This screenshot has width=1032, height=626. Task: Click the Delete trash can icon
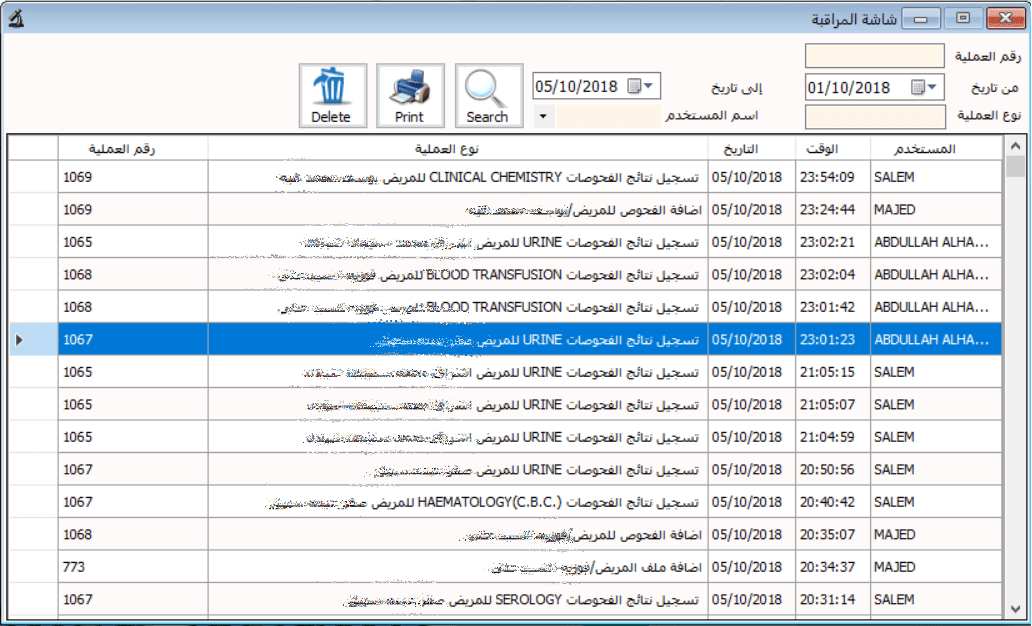(331, 88)
